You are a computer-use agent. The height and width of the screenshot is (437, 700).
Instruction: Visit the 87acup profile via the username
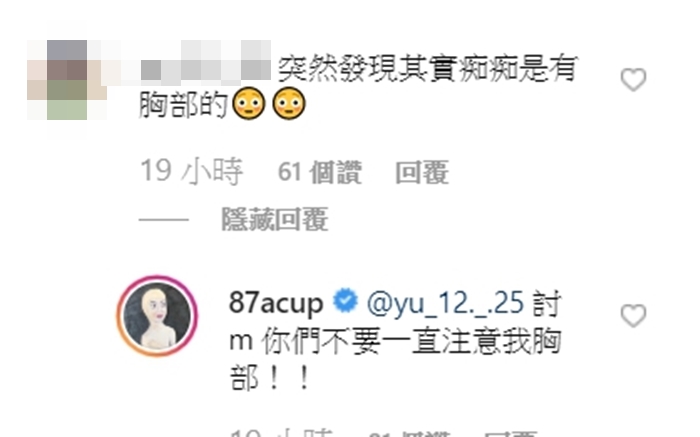(276, 303)
